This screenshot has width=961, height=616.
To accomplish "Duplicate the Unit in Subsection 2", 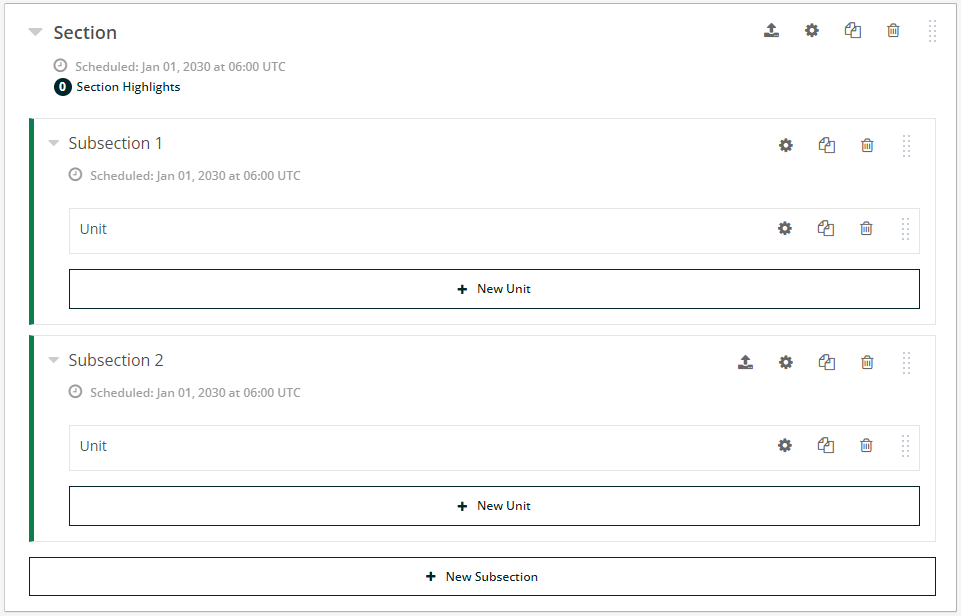I will [x=826, y=446].
